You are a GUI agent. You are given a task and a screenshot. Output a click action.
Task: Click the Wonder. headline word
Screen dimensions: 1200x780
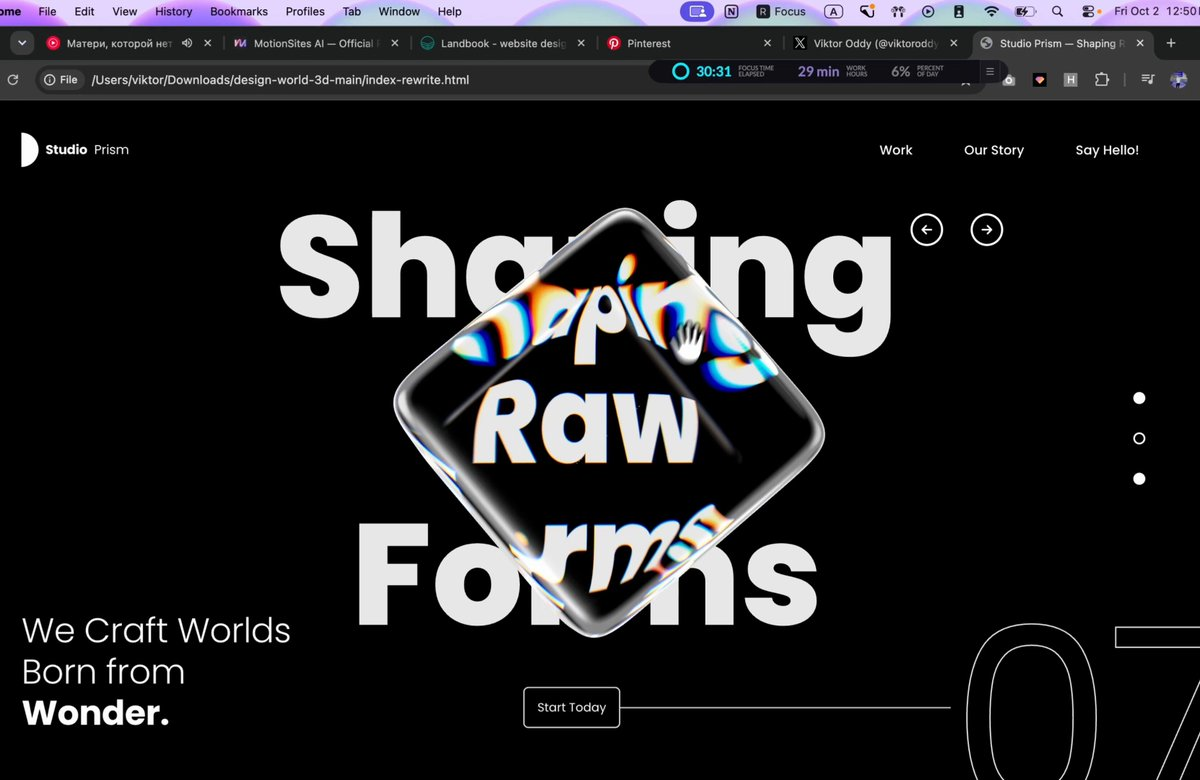click(96, 713)
